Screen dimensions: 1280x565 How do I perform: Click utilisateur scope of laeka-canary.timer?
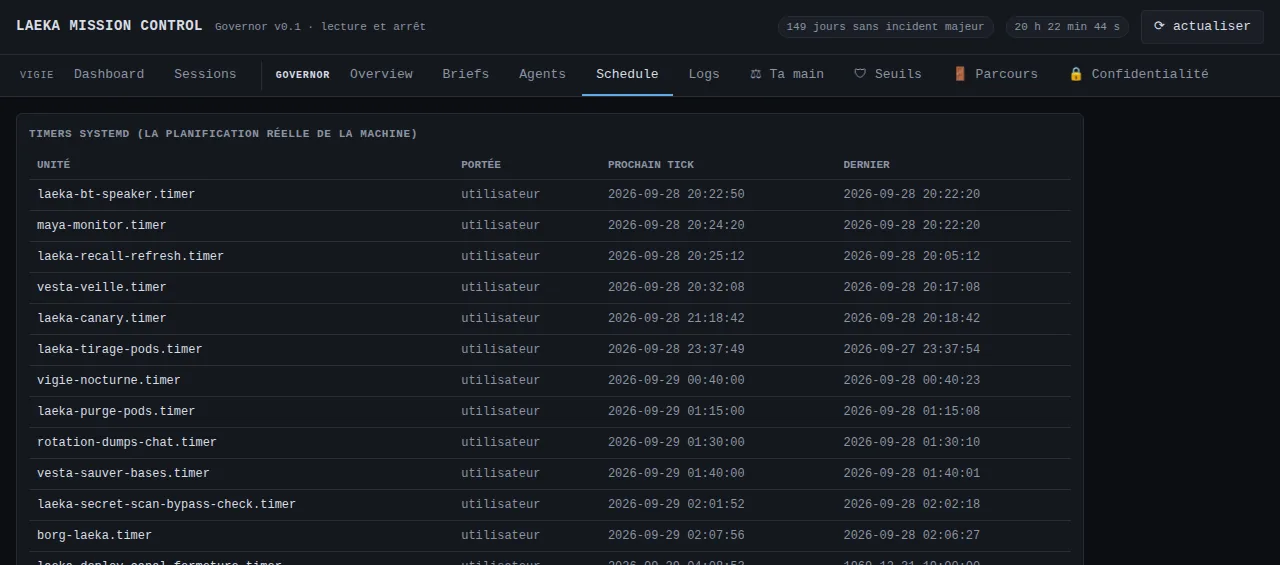(500, 319)
